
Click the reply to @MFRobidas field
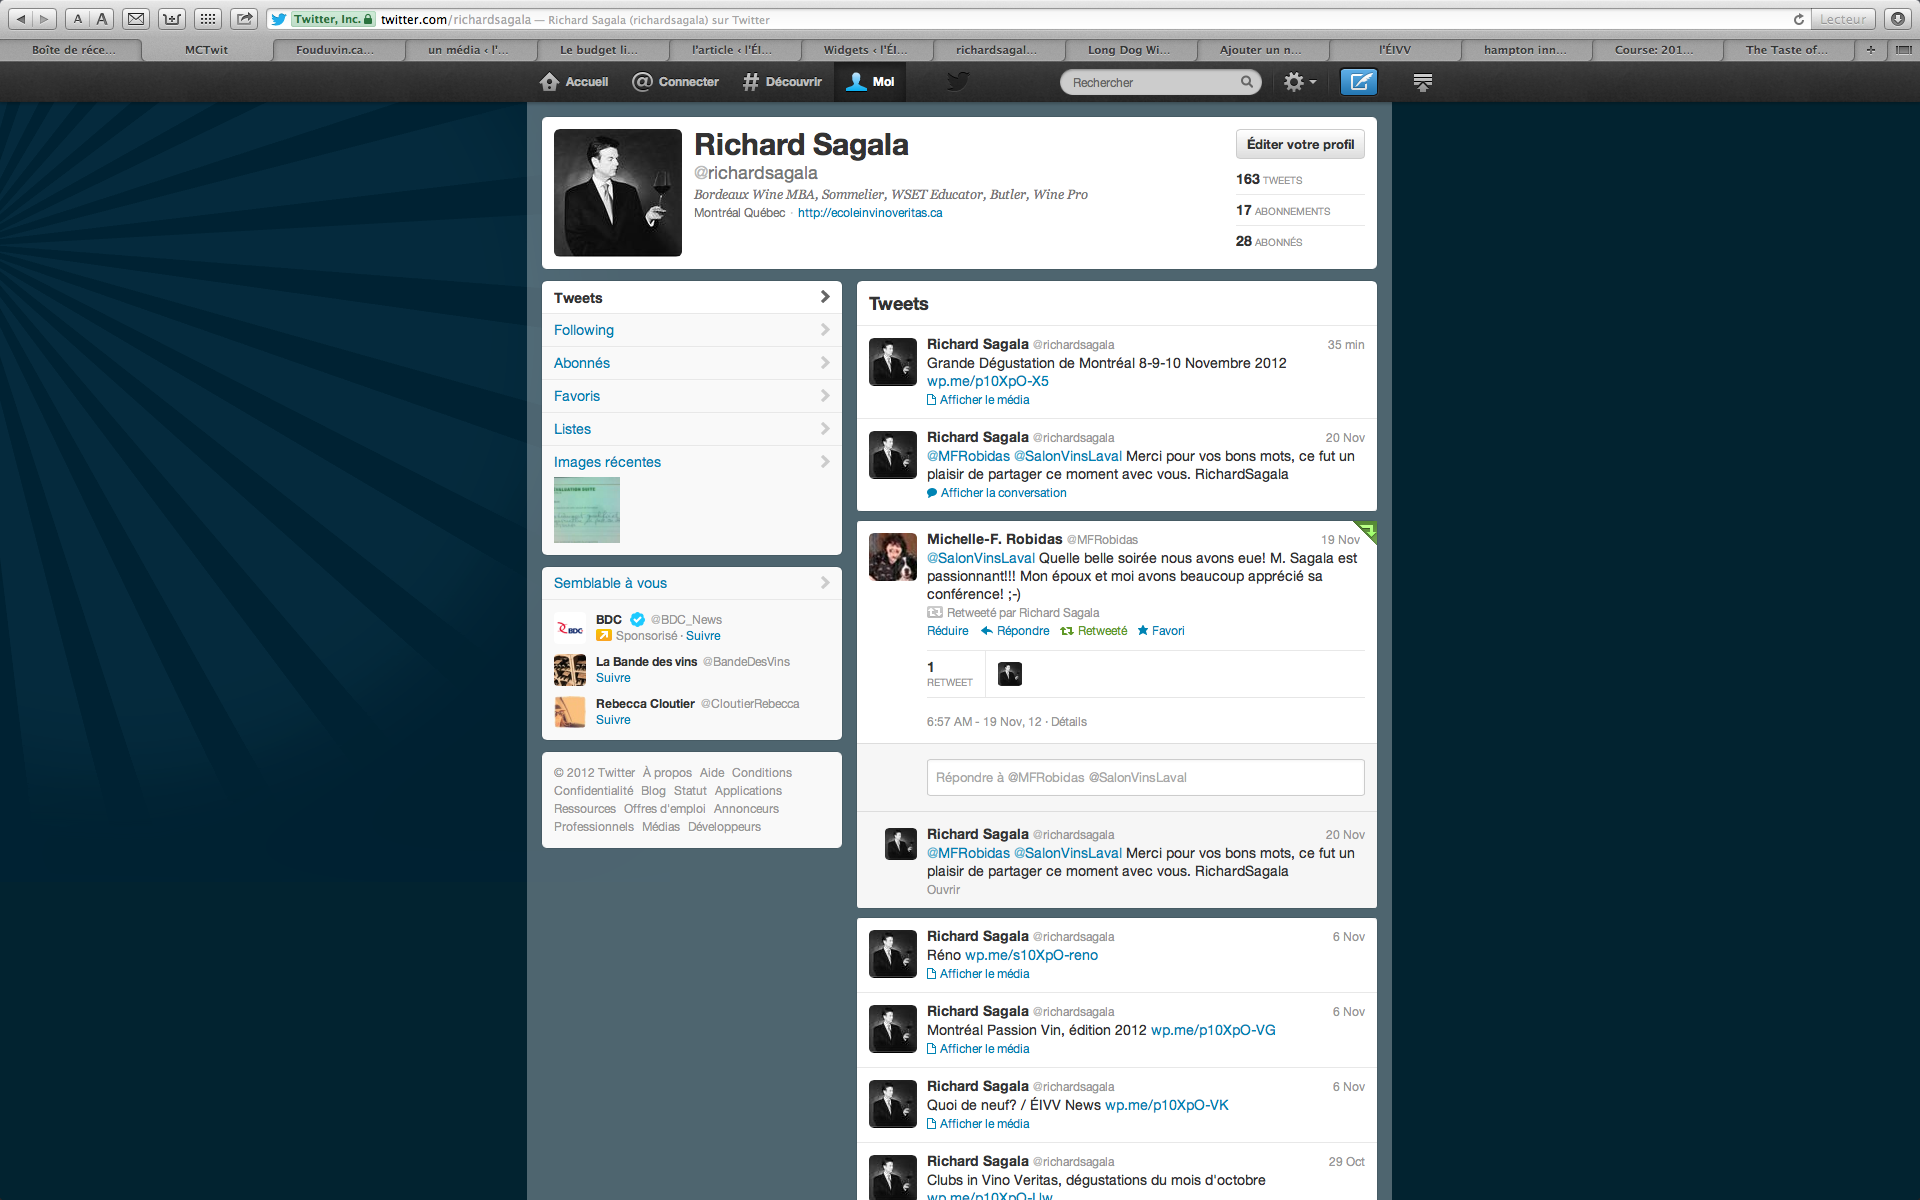pos(1145,777)
